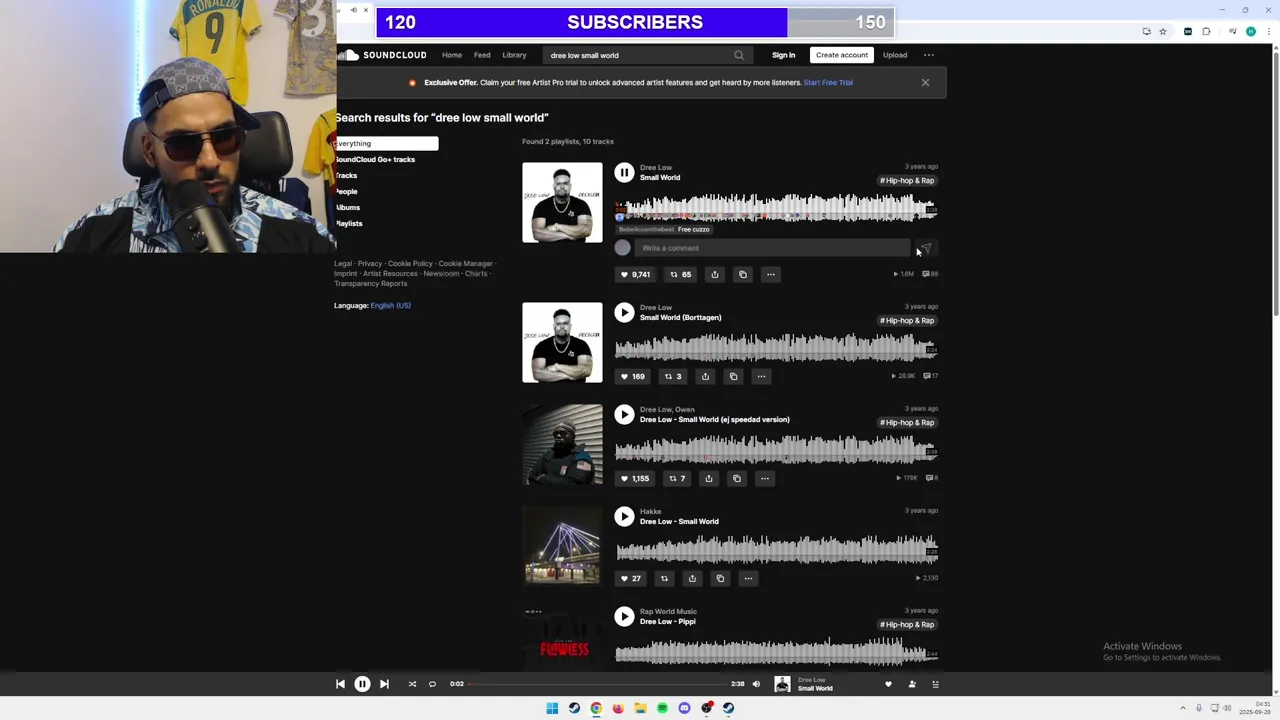Pause playback in the bottom player bar
The image size is (1280, 720).
362,684
